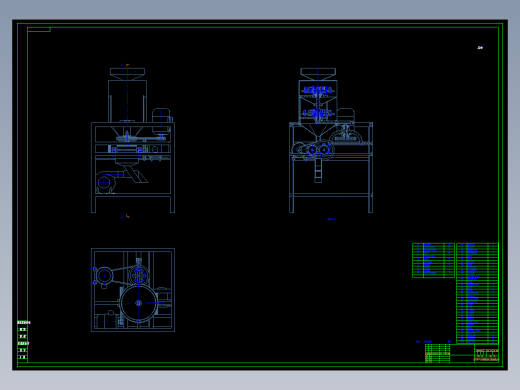Screen dimensions: 520x390
Task: Click the white revision label column at left edge
Action: click(23, 340)
